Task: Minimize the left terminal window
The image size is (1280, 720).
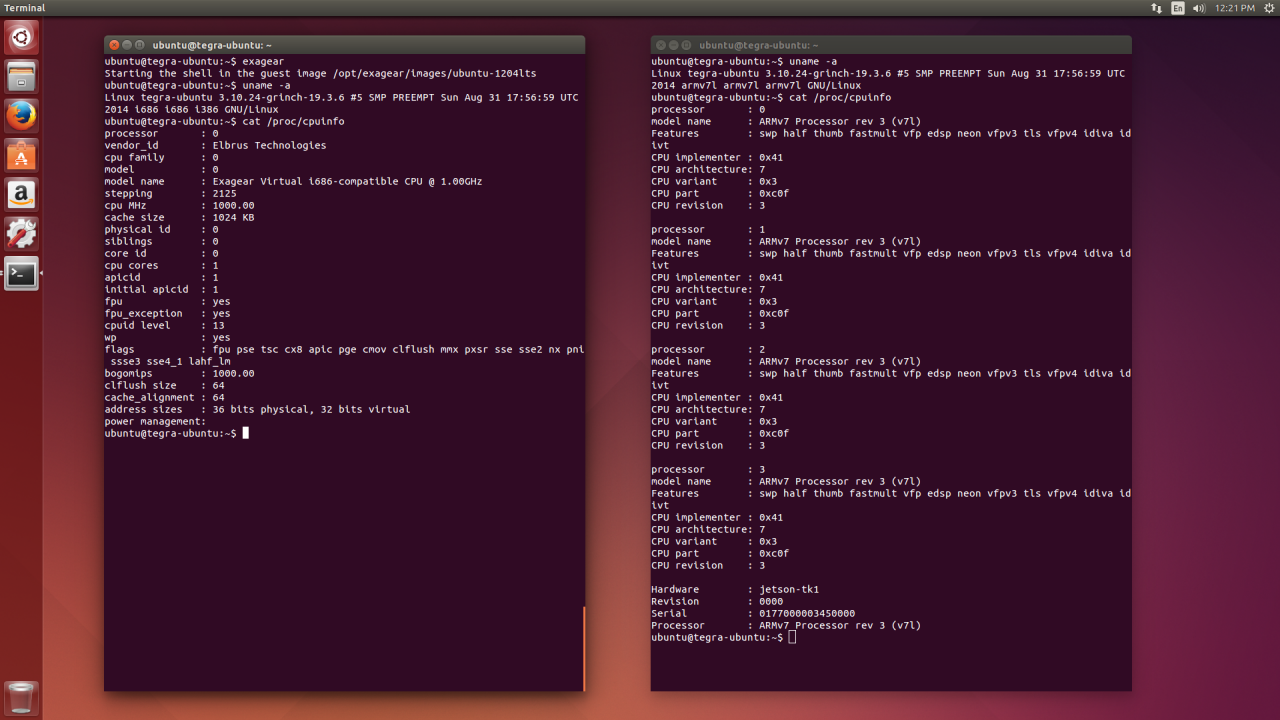Action: pyautogui.click(x=127, y=45)
